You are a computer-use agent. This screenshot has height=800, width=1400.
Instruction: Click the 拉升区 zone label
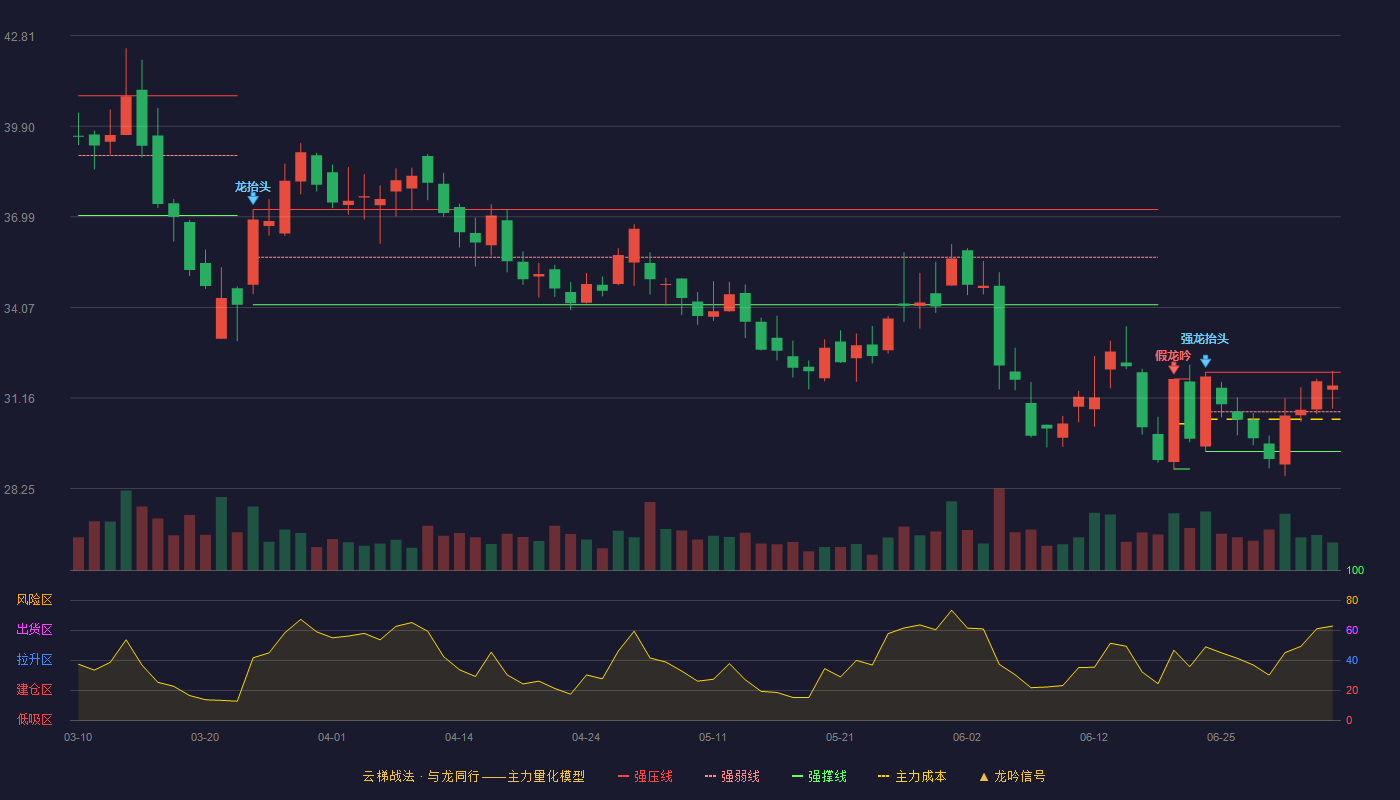(x=34, y=660)
